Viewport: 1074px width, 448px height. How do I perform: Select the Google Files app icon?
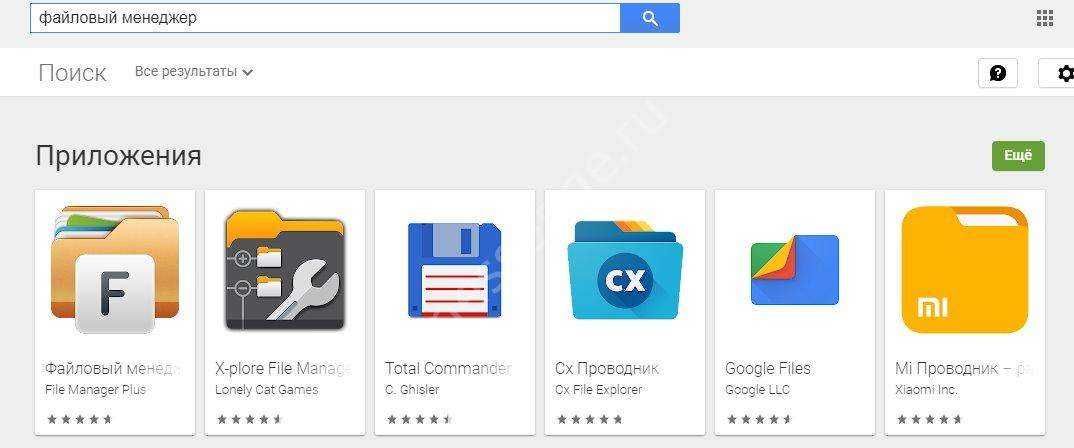point(795,270)
